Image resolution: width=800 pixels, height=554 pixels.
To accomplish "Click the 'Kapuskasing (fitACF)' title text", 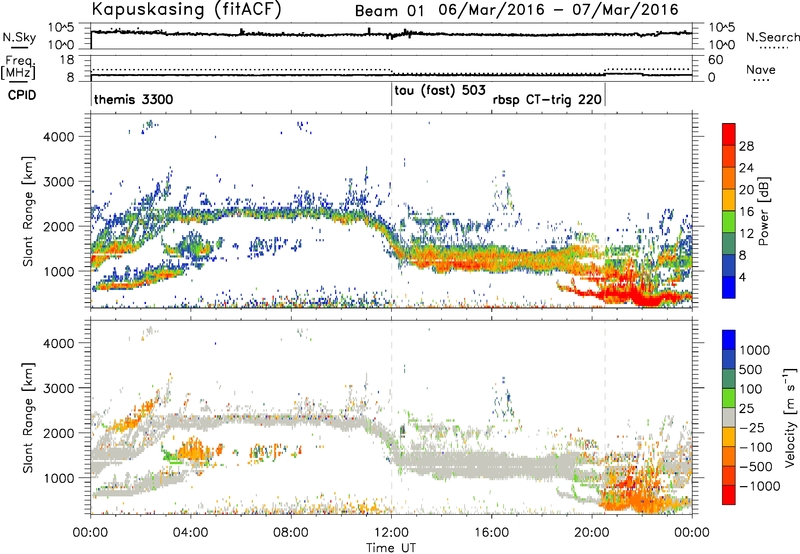I will [186, 10].
